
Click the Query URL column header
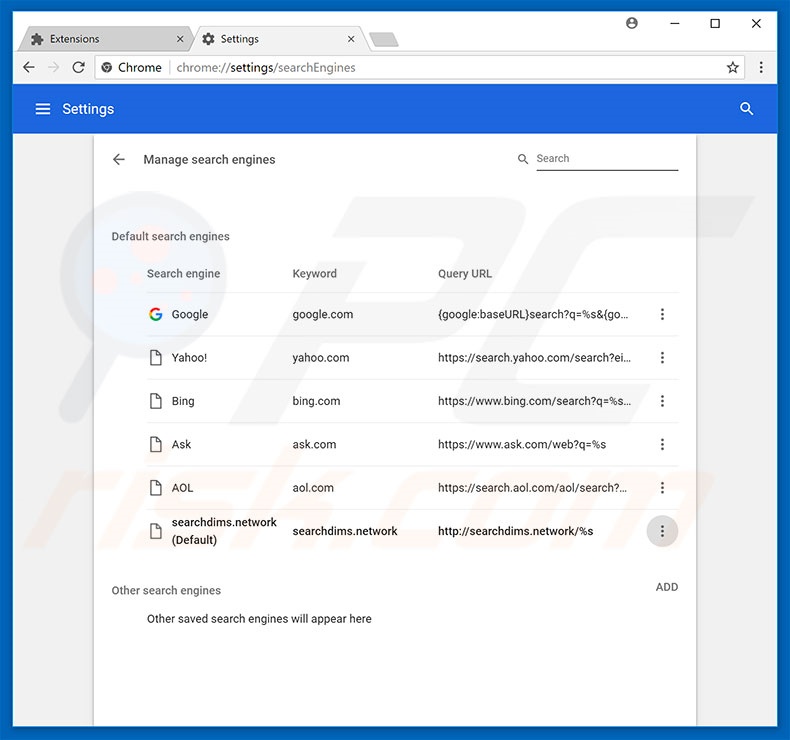[x=465, y=274]
